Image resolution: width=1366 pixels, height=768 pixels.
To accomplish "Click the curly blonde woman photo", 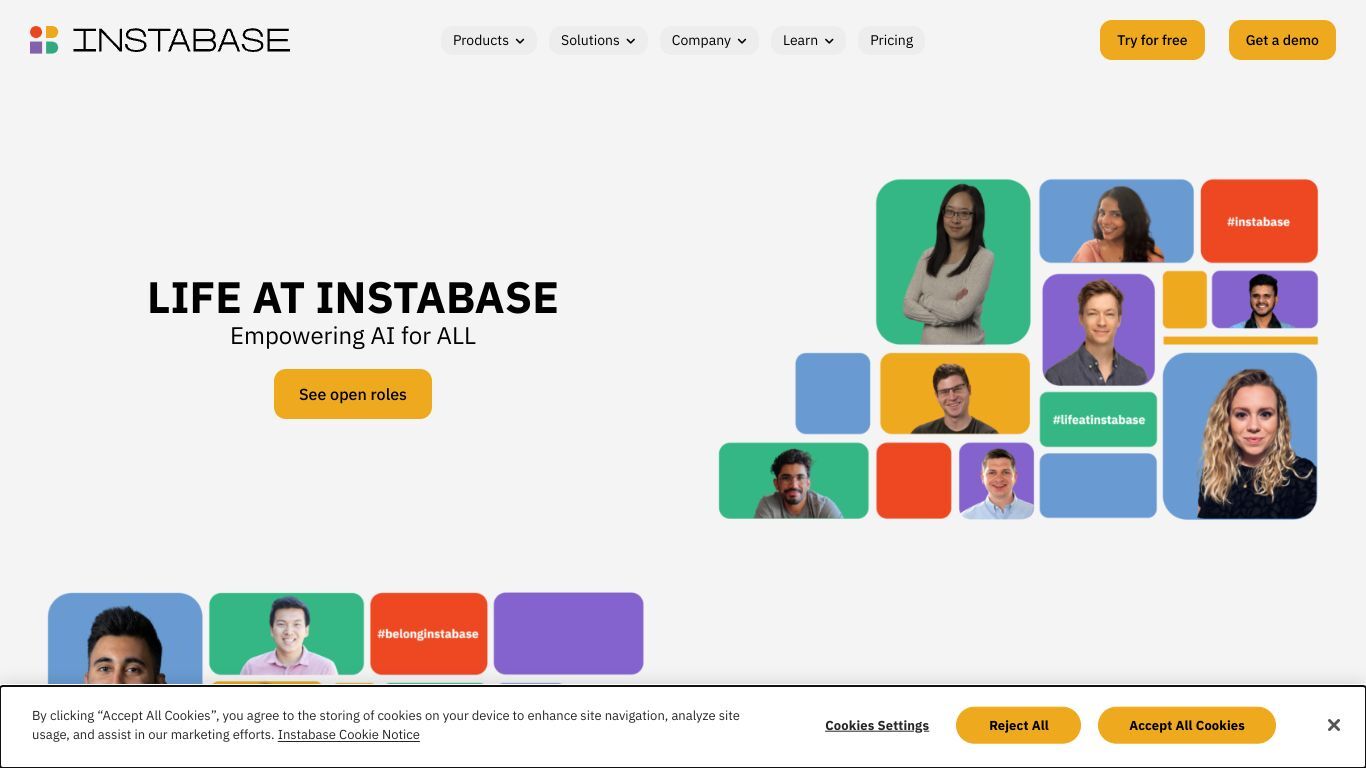I will [x=1240, y=436].
